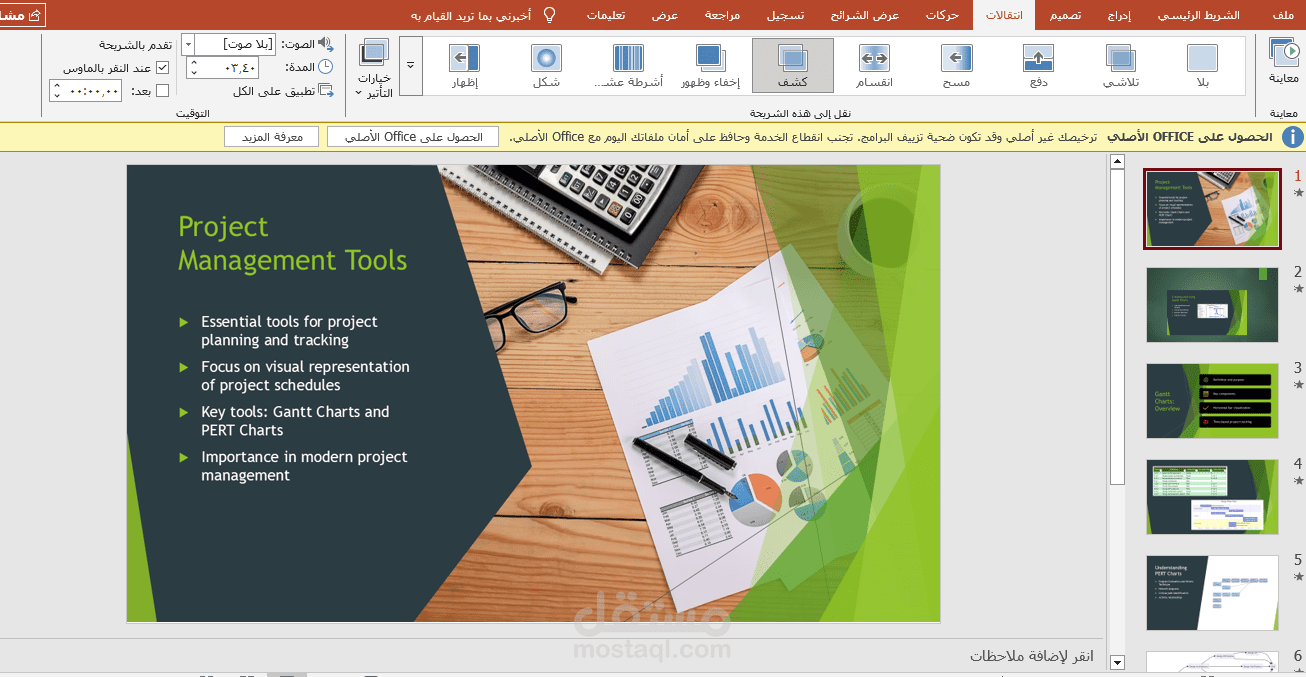The width and height of the screenshot is (1306, 677).
Task: Click the Tell Me search box
Action: click(471, 15)
